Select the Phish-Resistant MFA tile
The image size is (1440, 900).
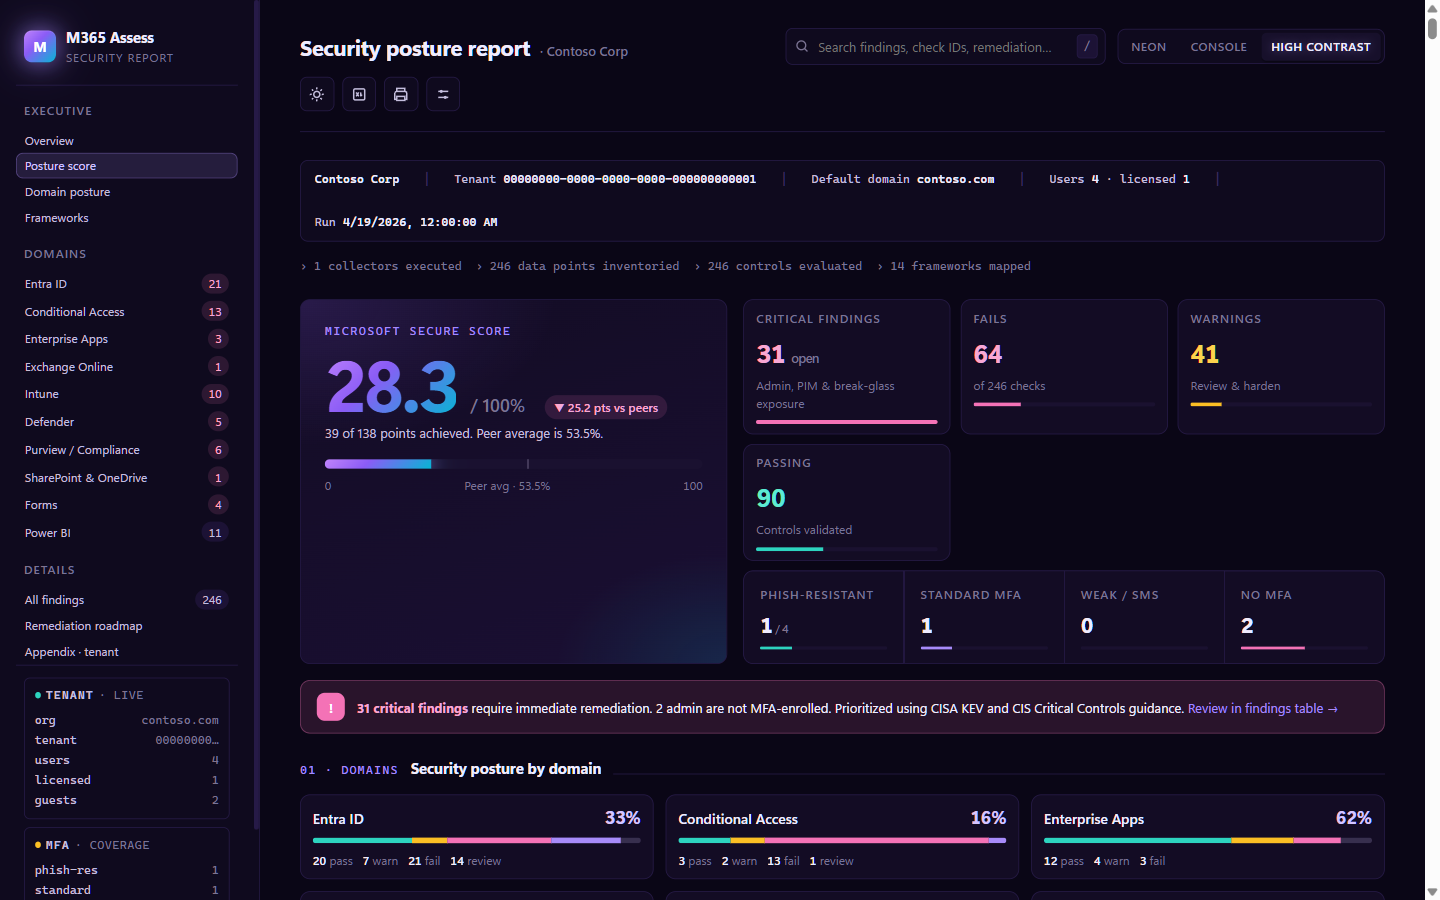tap(824, 617)
